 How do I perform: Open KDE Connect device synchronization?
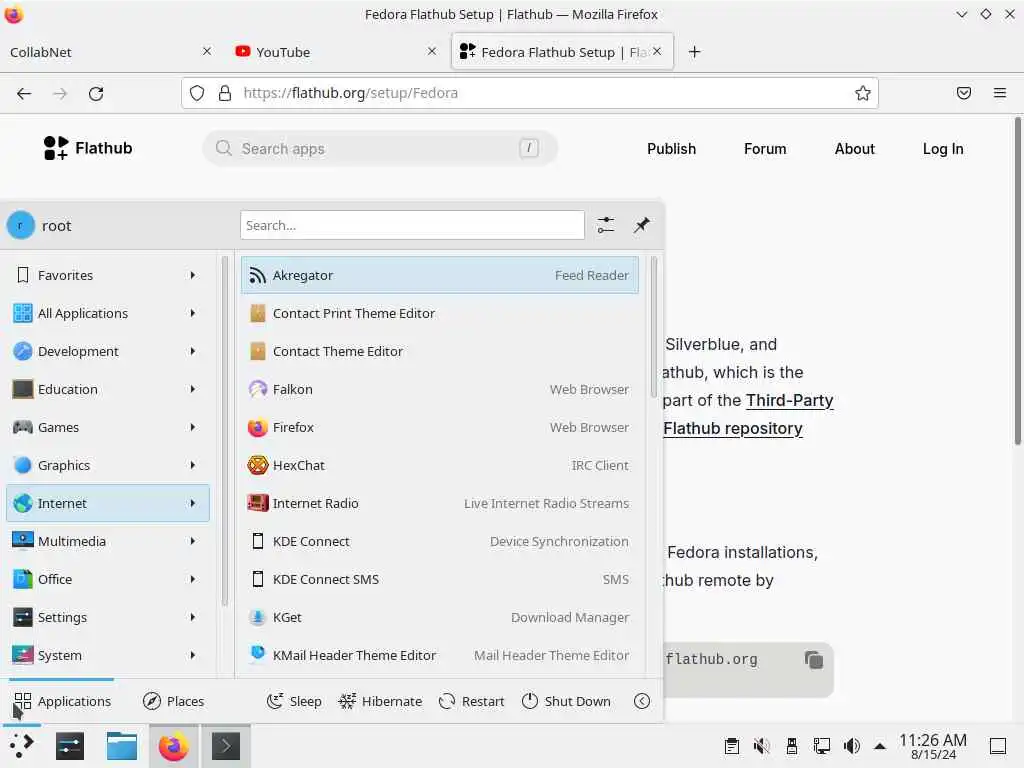[440, 541]
